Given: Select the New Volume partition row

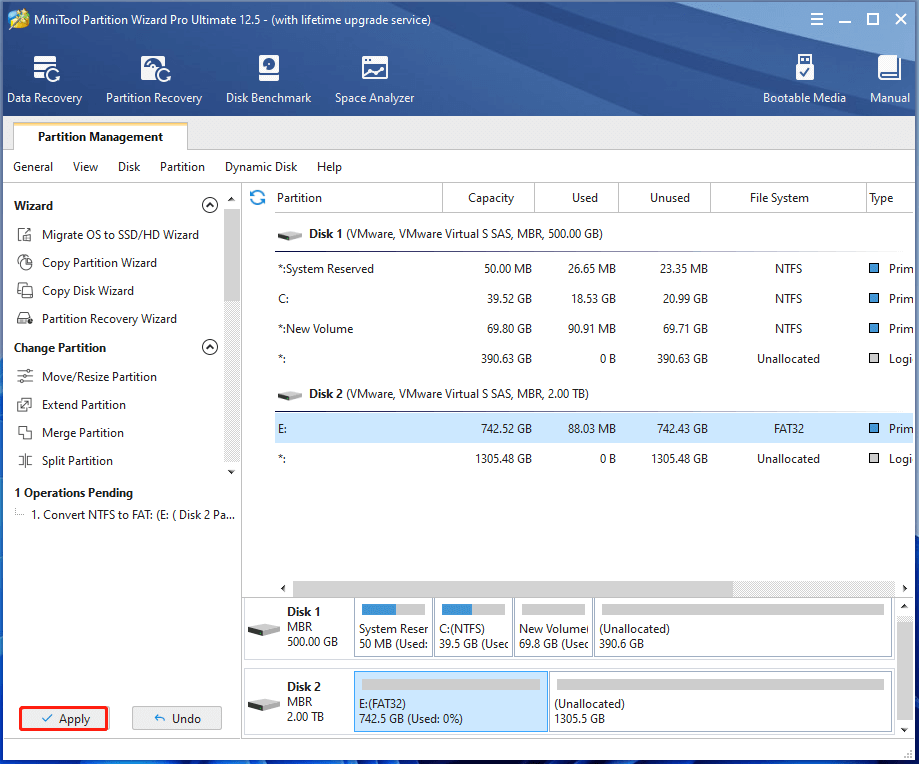Looking at the screenshot, I should tap(594, 329).
